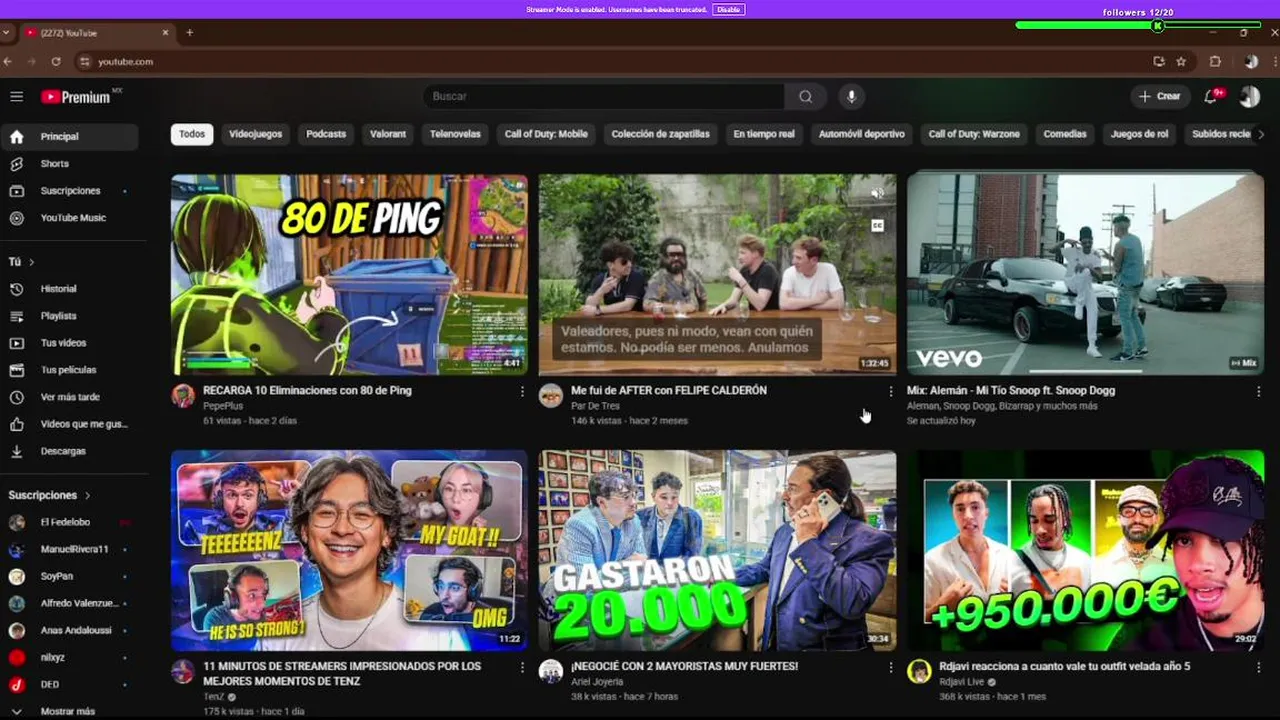Click the Crear button
1280x720 pixels.
point(1159,96)
